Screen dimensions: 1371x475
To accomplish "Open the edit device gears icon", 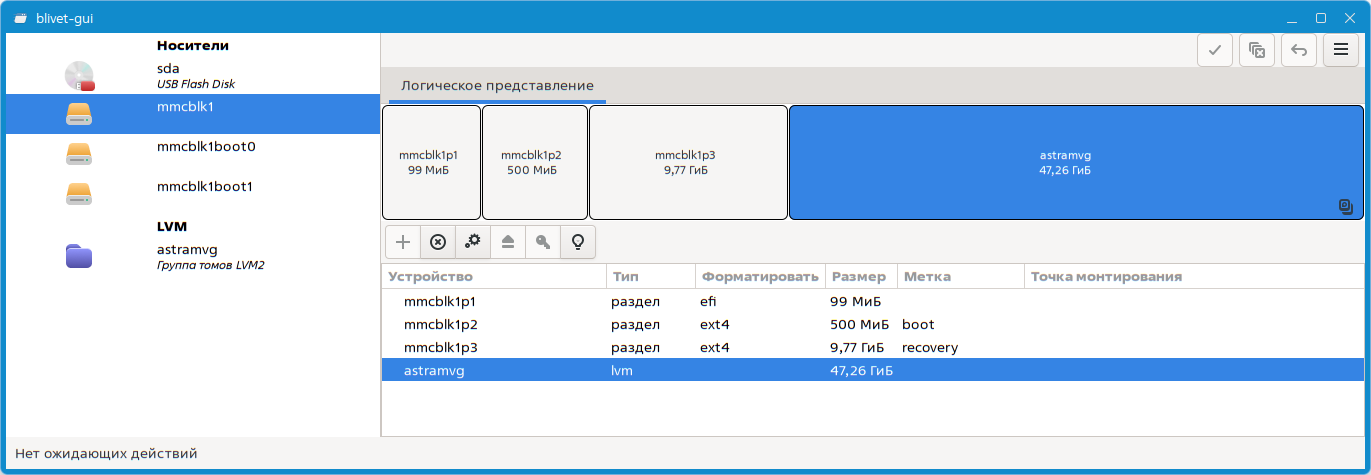I will pos(472,242).
